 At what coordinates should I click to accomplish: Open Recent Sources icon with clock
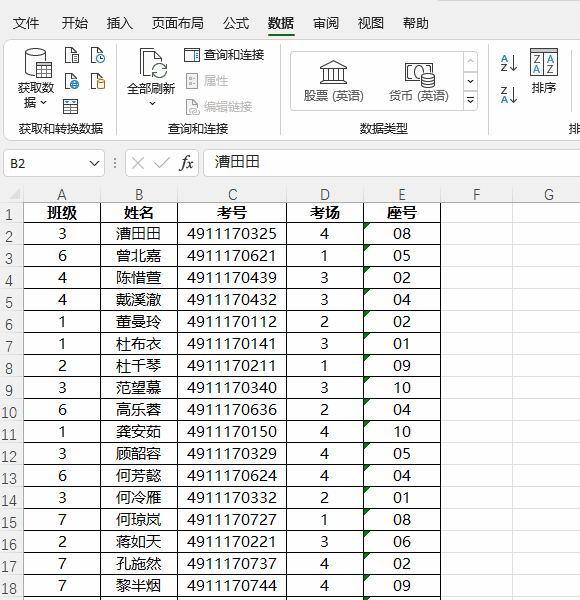(x=98, y=55)
